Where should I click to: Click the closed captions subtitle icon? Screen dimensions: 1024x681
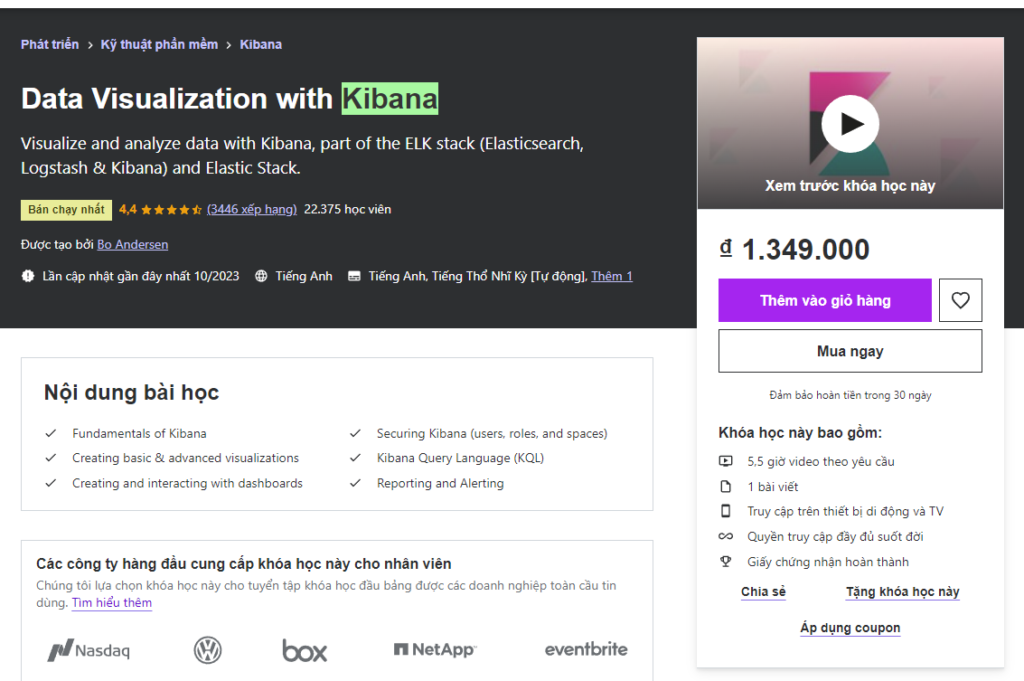tap(354, 276)
